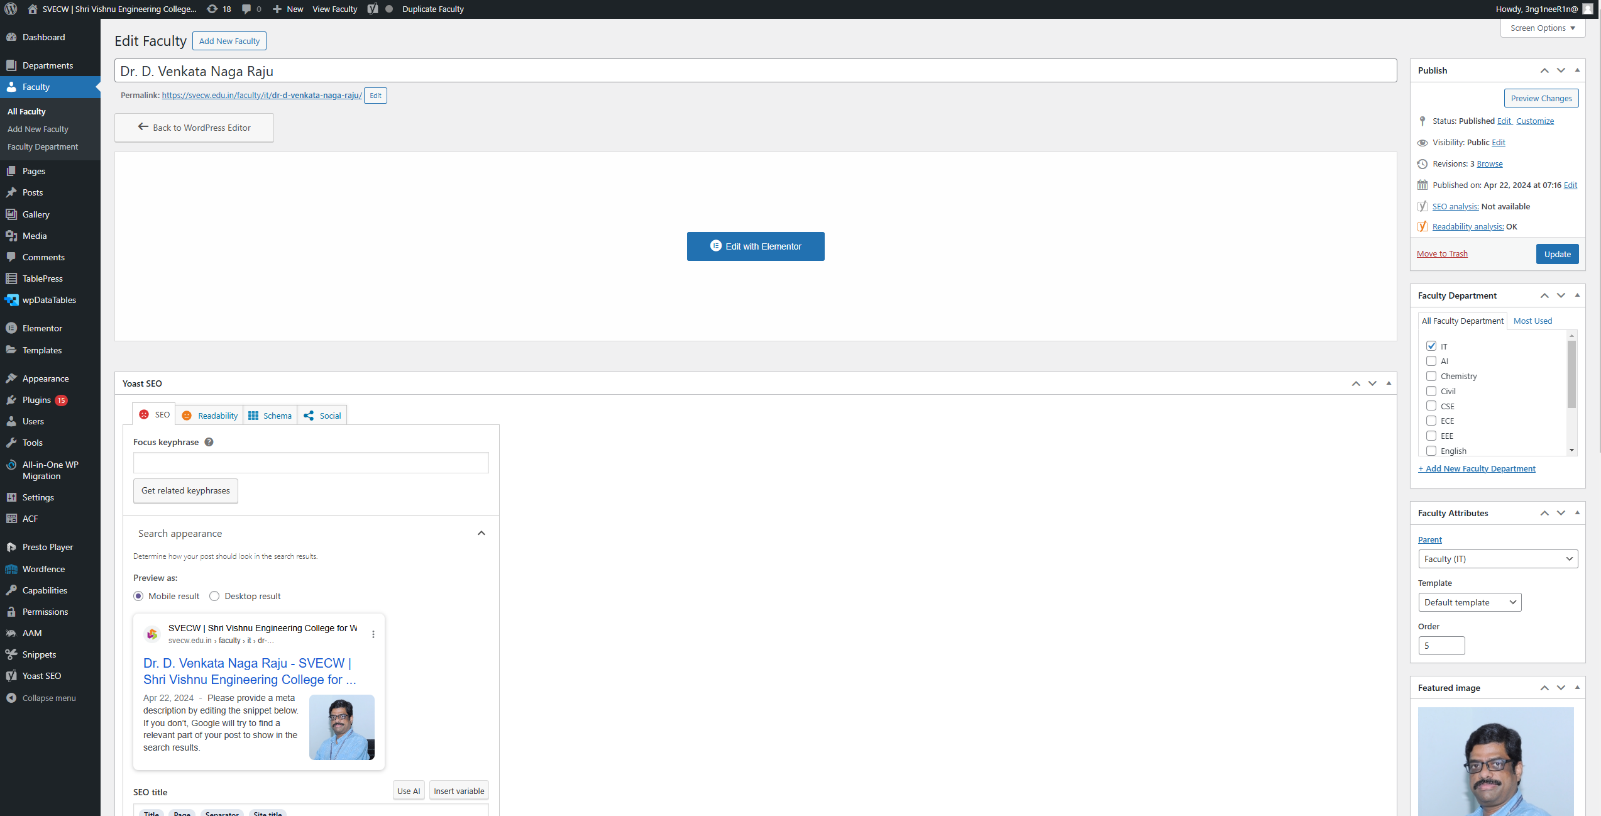Click Back to WordPress Editor
This screenshot has height=816, width=1601.
tap(194, 128)
